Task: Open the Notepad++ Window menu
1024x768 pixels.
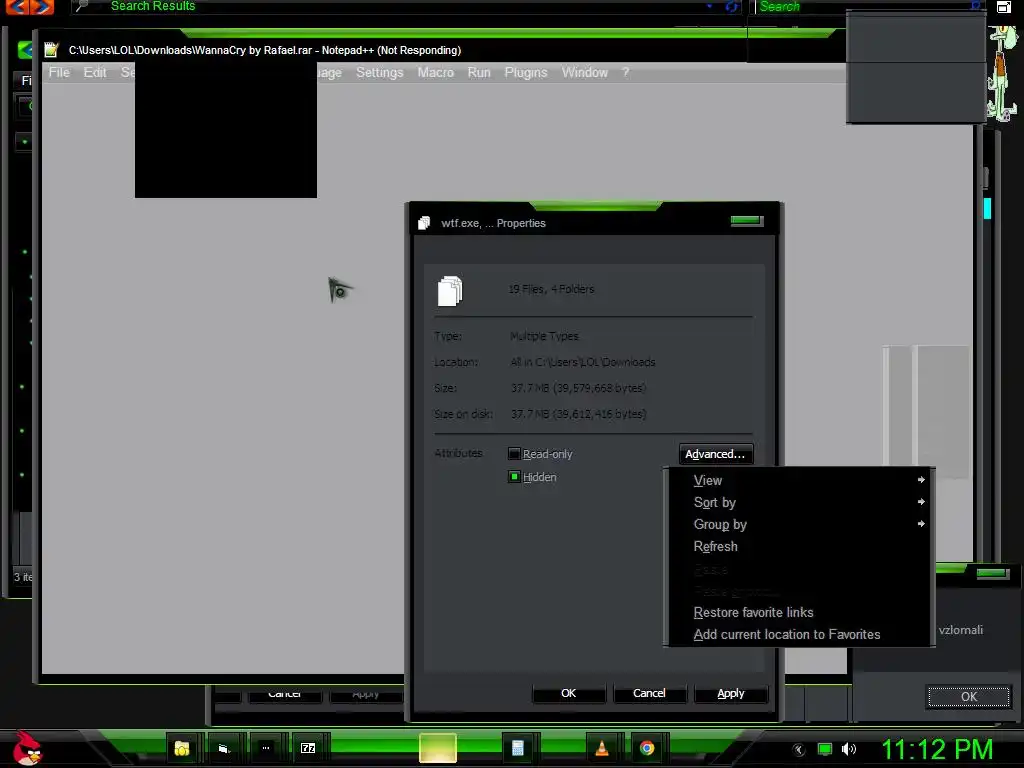Action: 584,72
